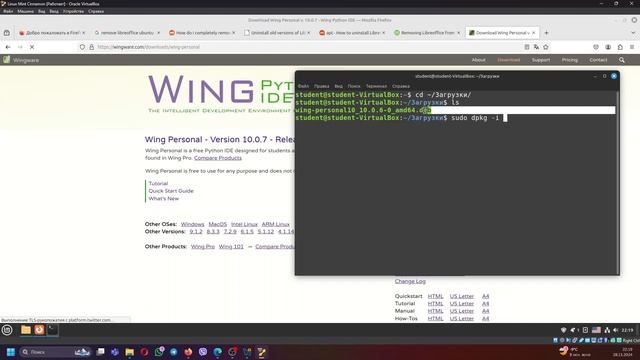Open File Explorer in Windows taskbar
Image resolution: width=640 pixels, height=360 pixels.
coord(129,352)
